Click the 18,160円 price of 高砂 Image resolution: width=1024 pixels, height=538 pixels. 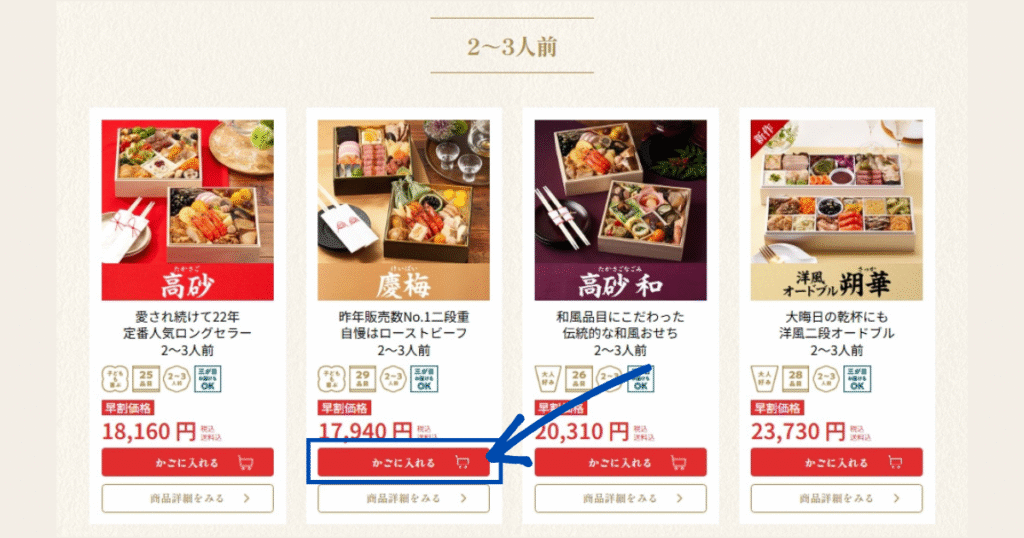149,432
